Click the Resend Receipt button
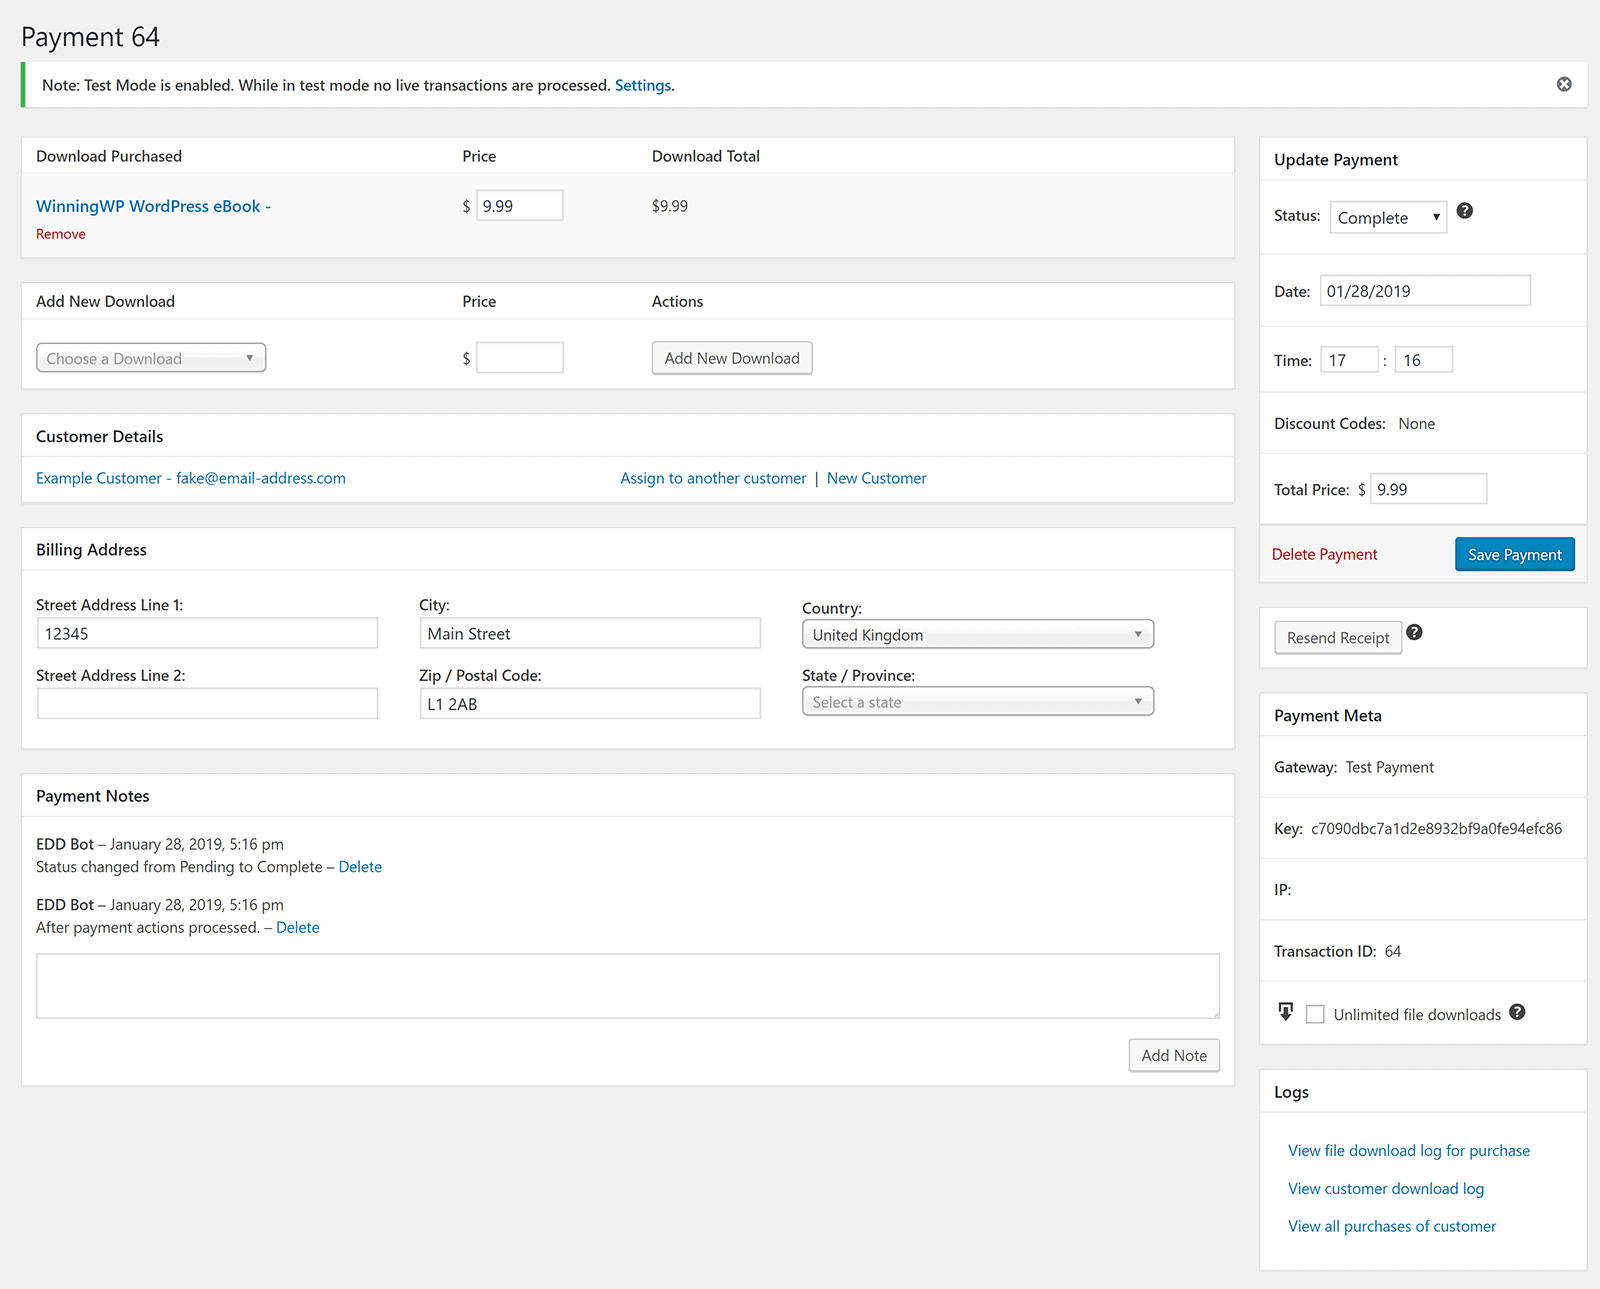The height and width of the screenshot is (1289, 1600). point(1338,638)
